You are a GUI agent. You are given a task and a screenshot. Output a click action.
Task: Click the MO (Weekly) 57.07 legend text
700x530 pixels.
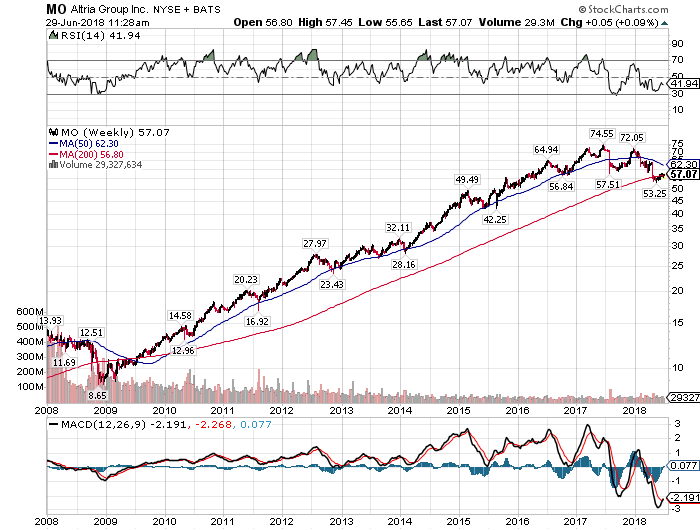[115, 132]
